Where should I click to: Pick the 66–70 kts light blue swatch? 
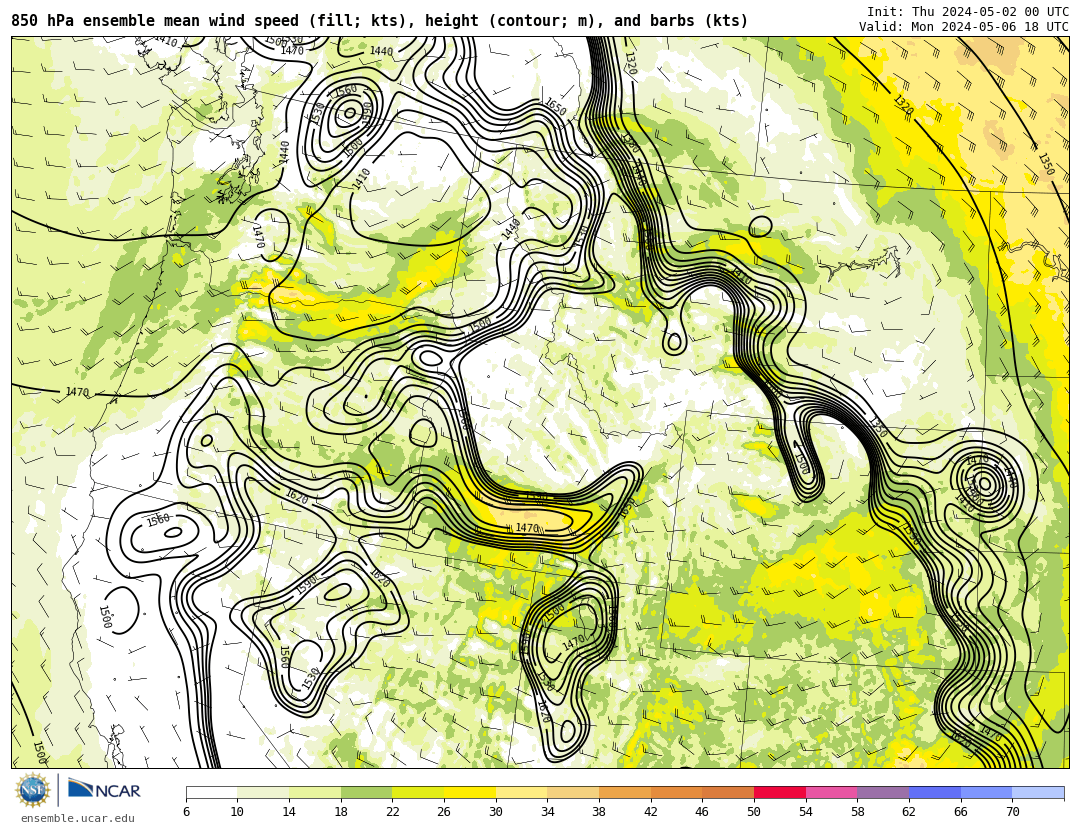coord(986,792)
